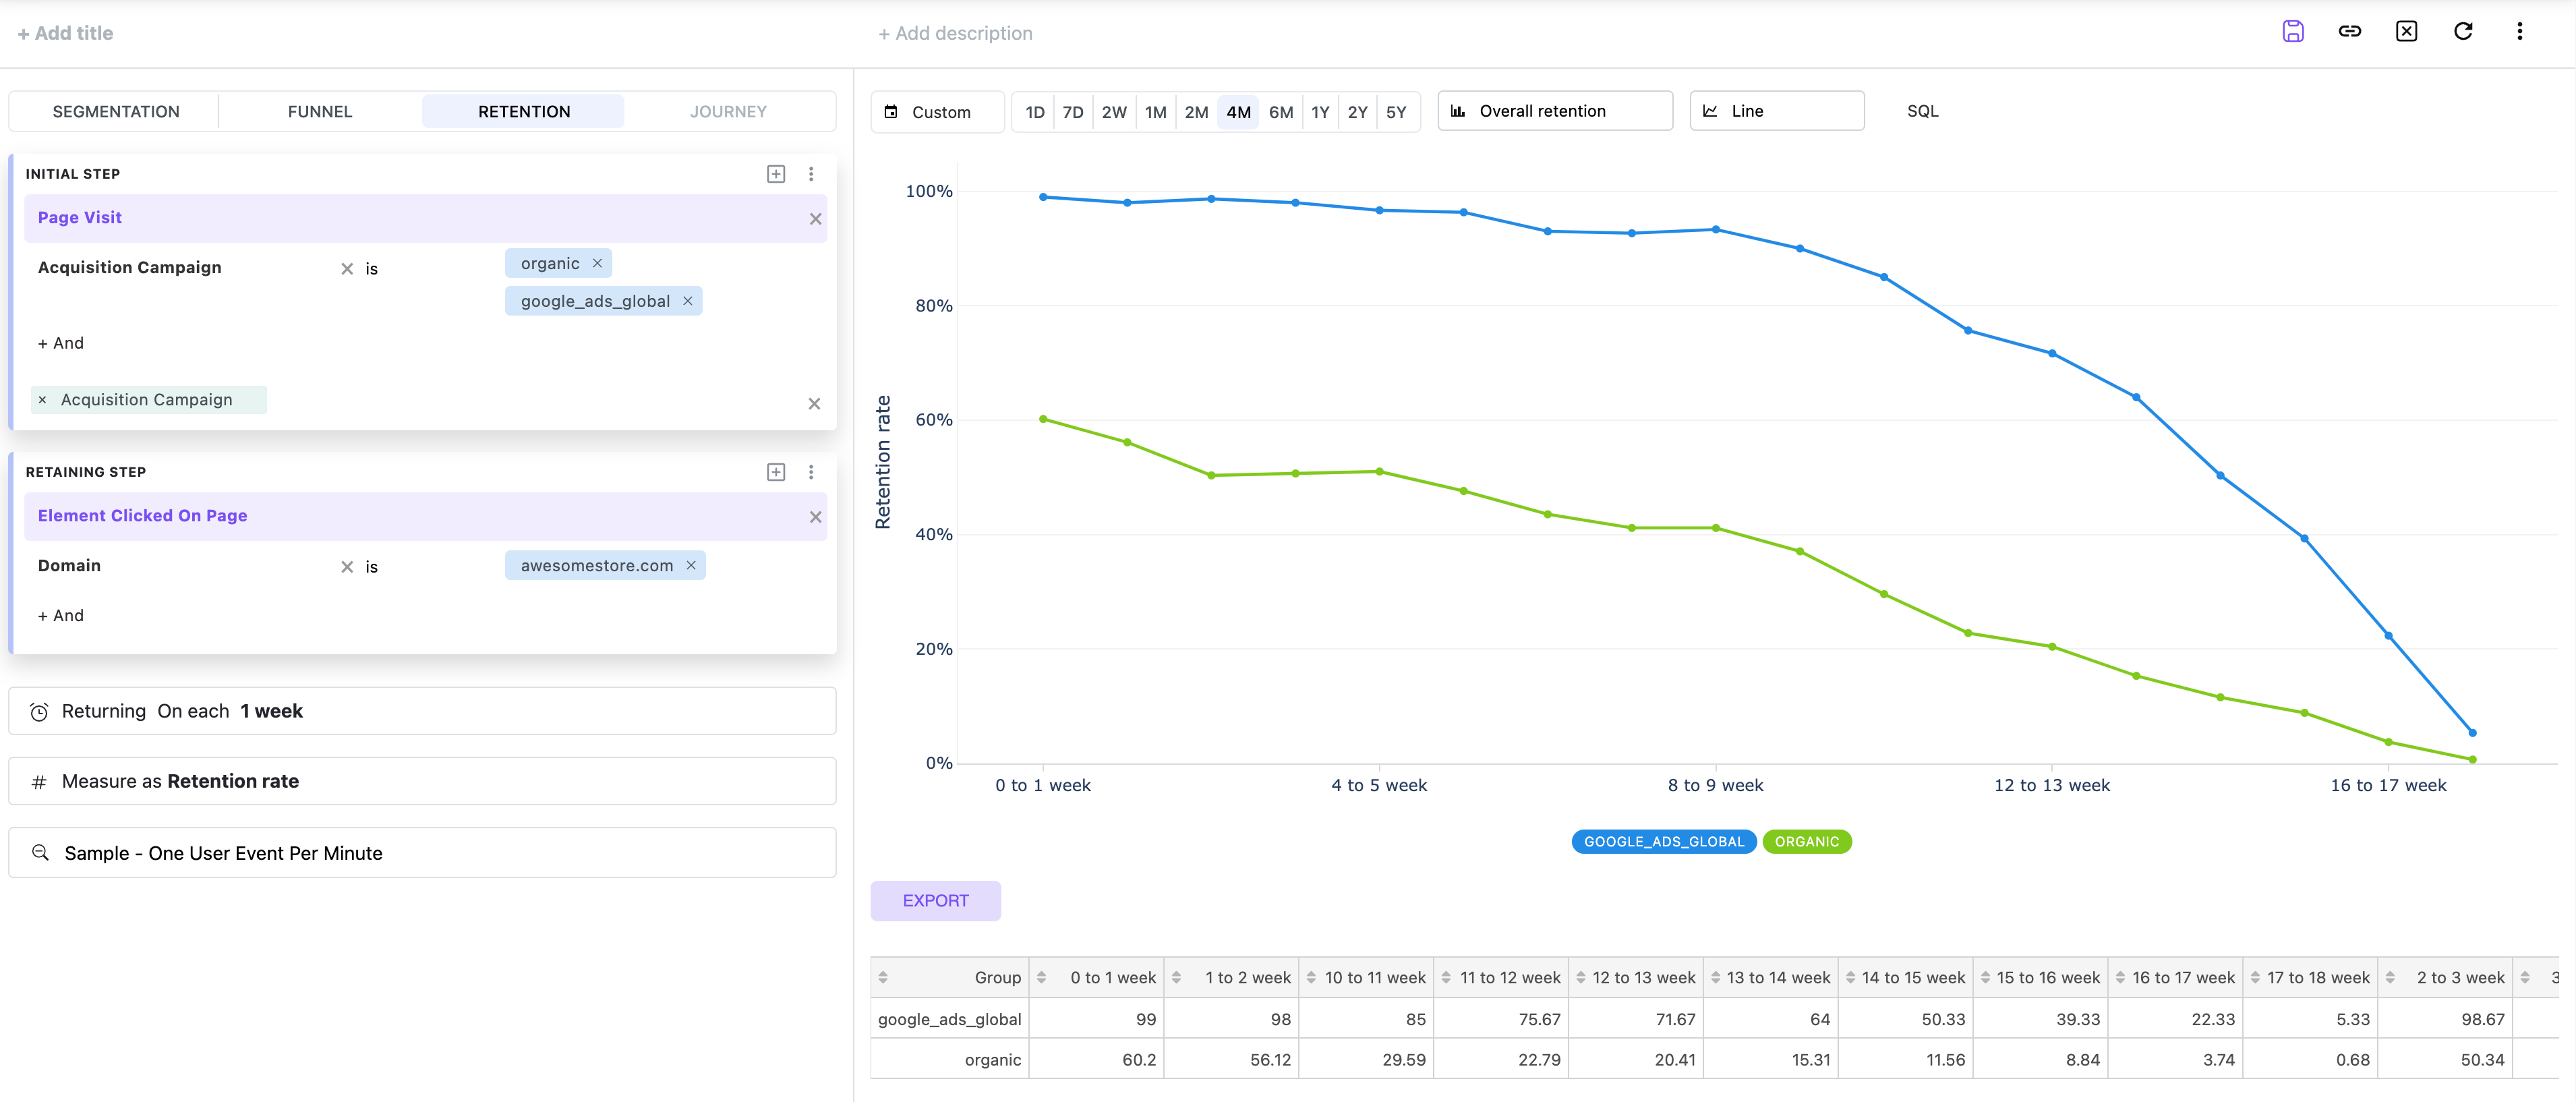This screenshot has width=2576, height=1102.
Task: Click the save insight icon
Action: 2293,31
